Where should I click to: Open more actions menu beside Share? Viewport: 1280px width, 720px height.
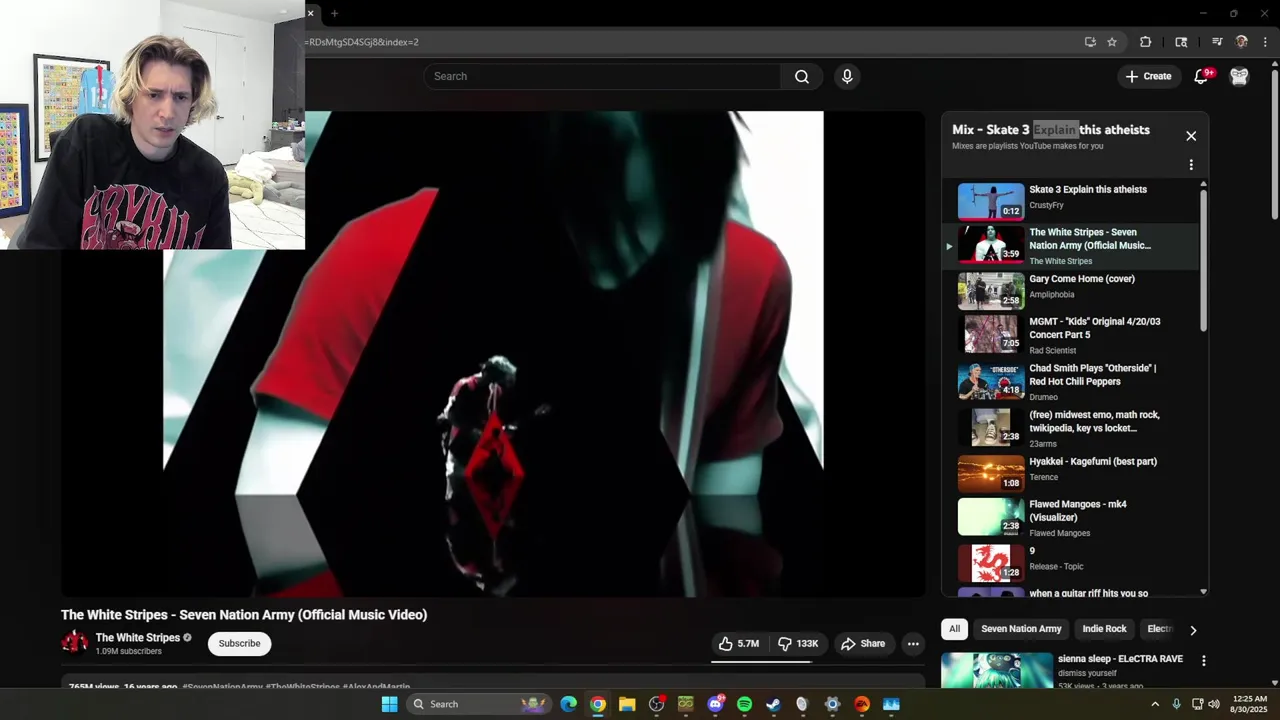point(913,644)
